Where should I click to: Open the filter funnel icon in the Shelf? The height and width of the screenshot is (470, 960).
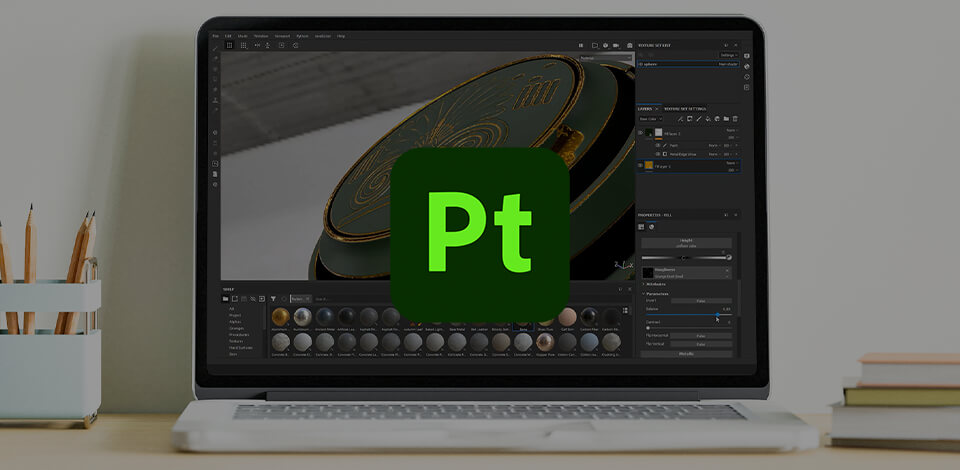point(273,299)
